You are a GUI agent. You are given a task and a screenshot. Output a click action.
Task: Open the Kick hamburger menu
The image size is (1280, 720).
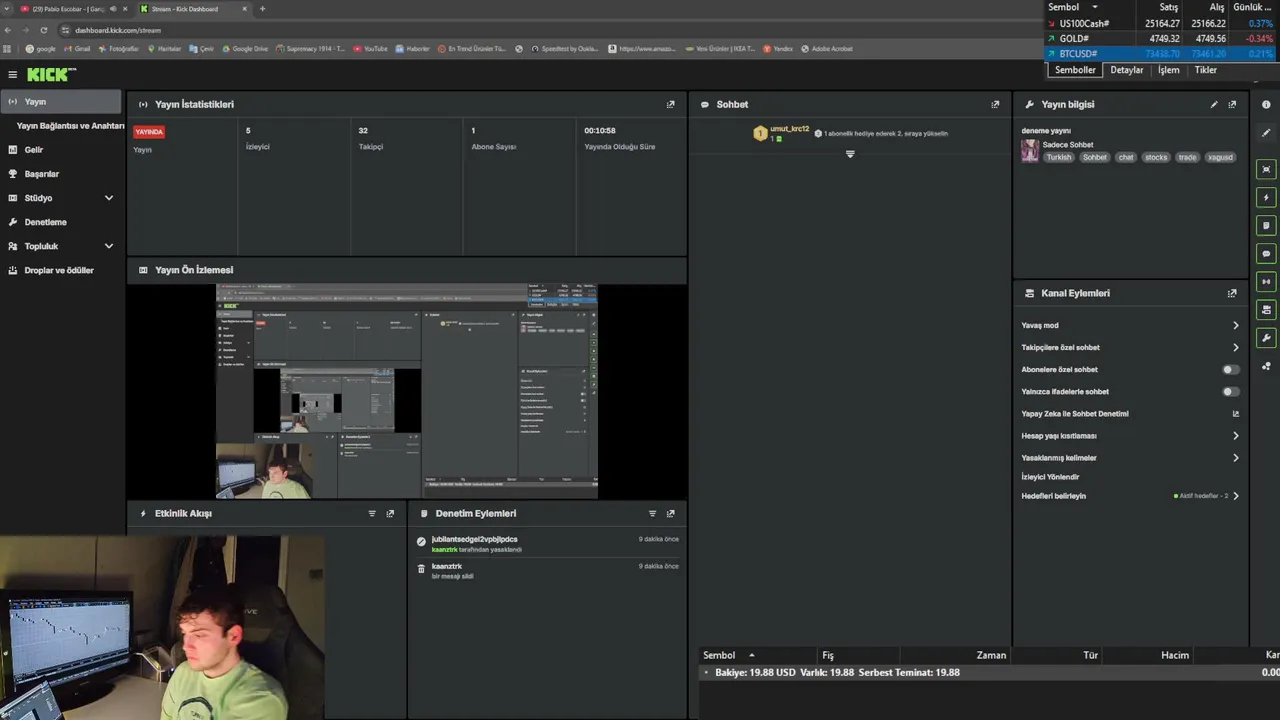(12, 74)
